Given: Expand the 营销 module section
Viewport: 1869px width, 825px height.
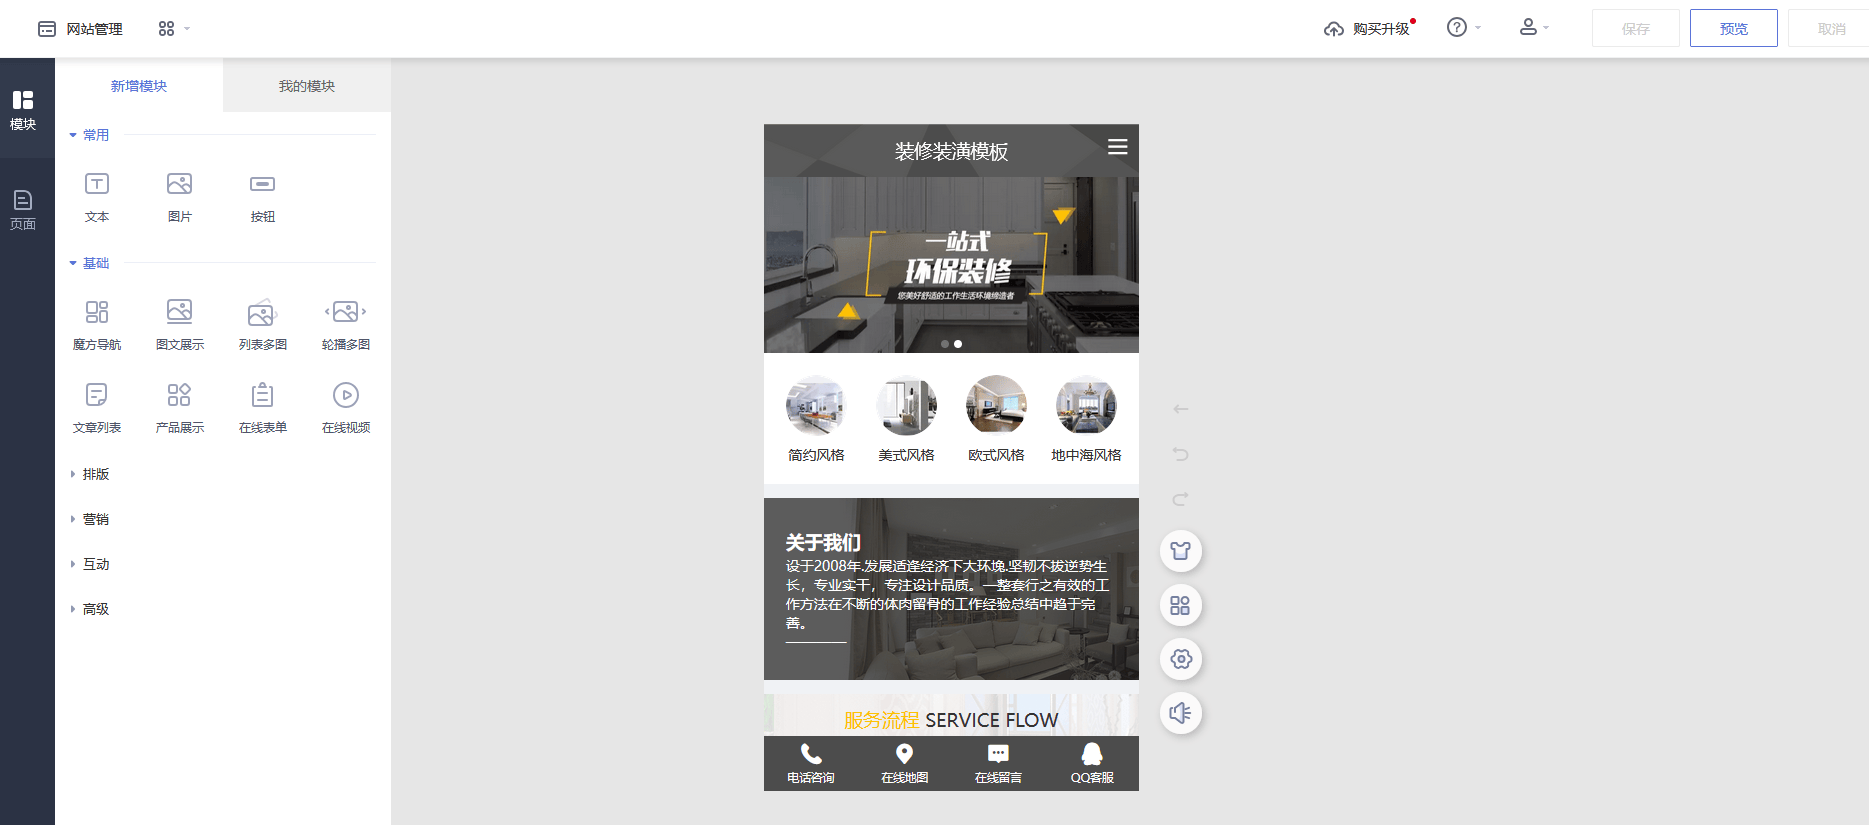Looking at the screenshot, I should [95, 519].
